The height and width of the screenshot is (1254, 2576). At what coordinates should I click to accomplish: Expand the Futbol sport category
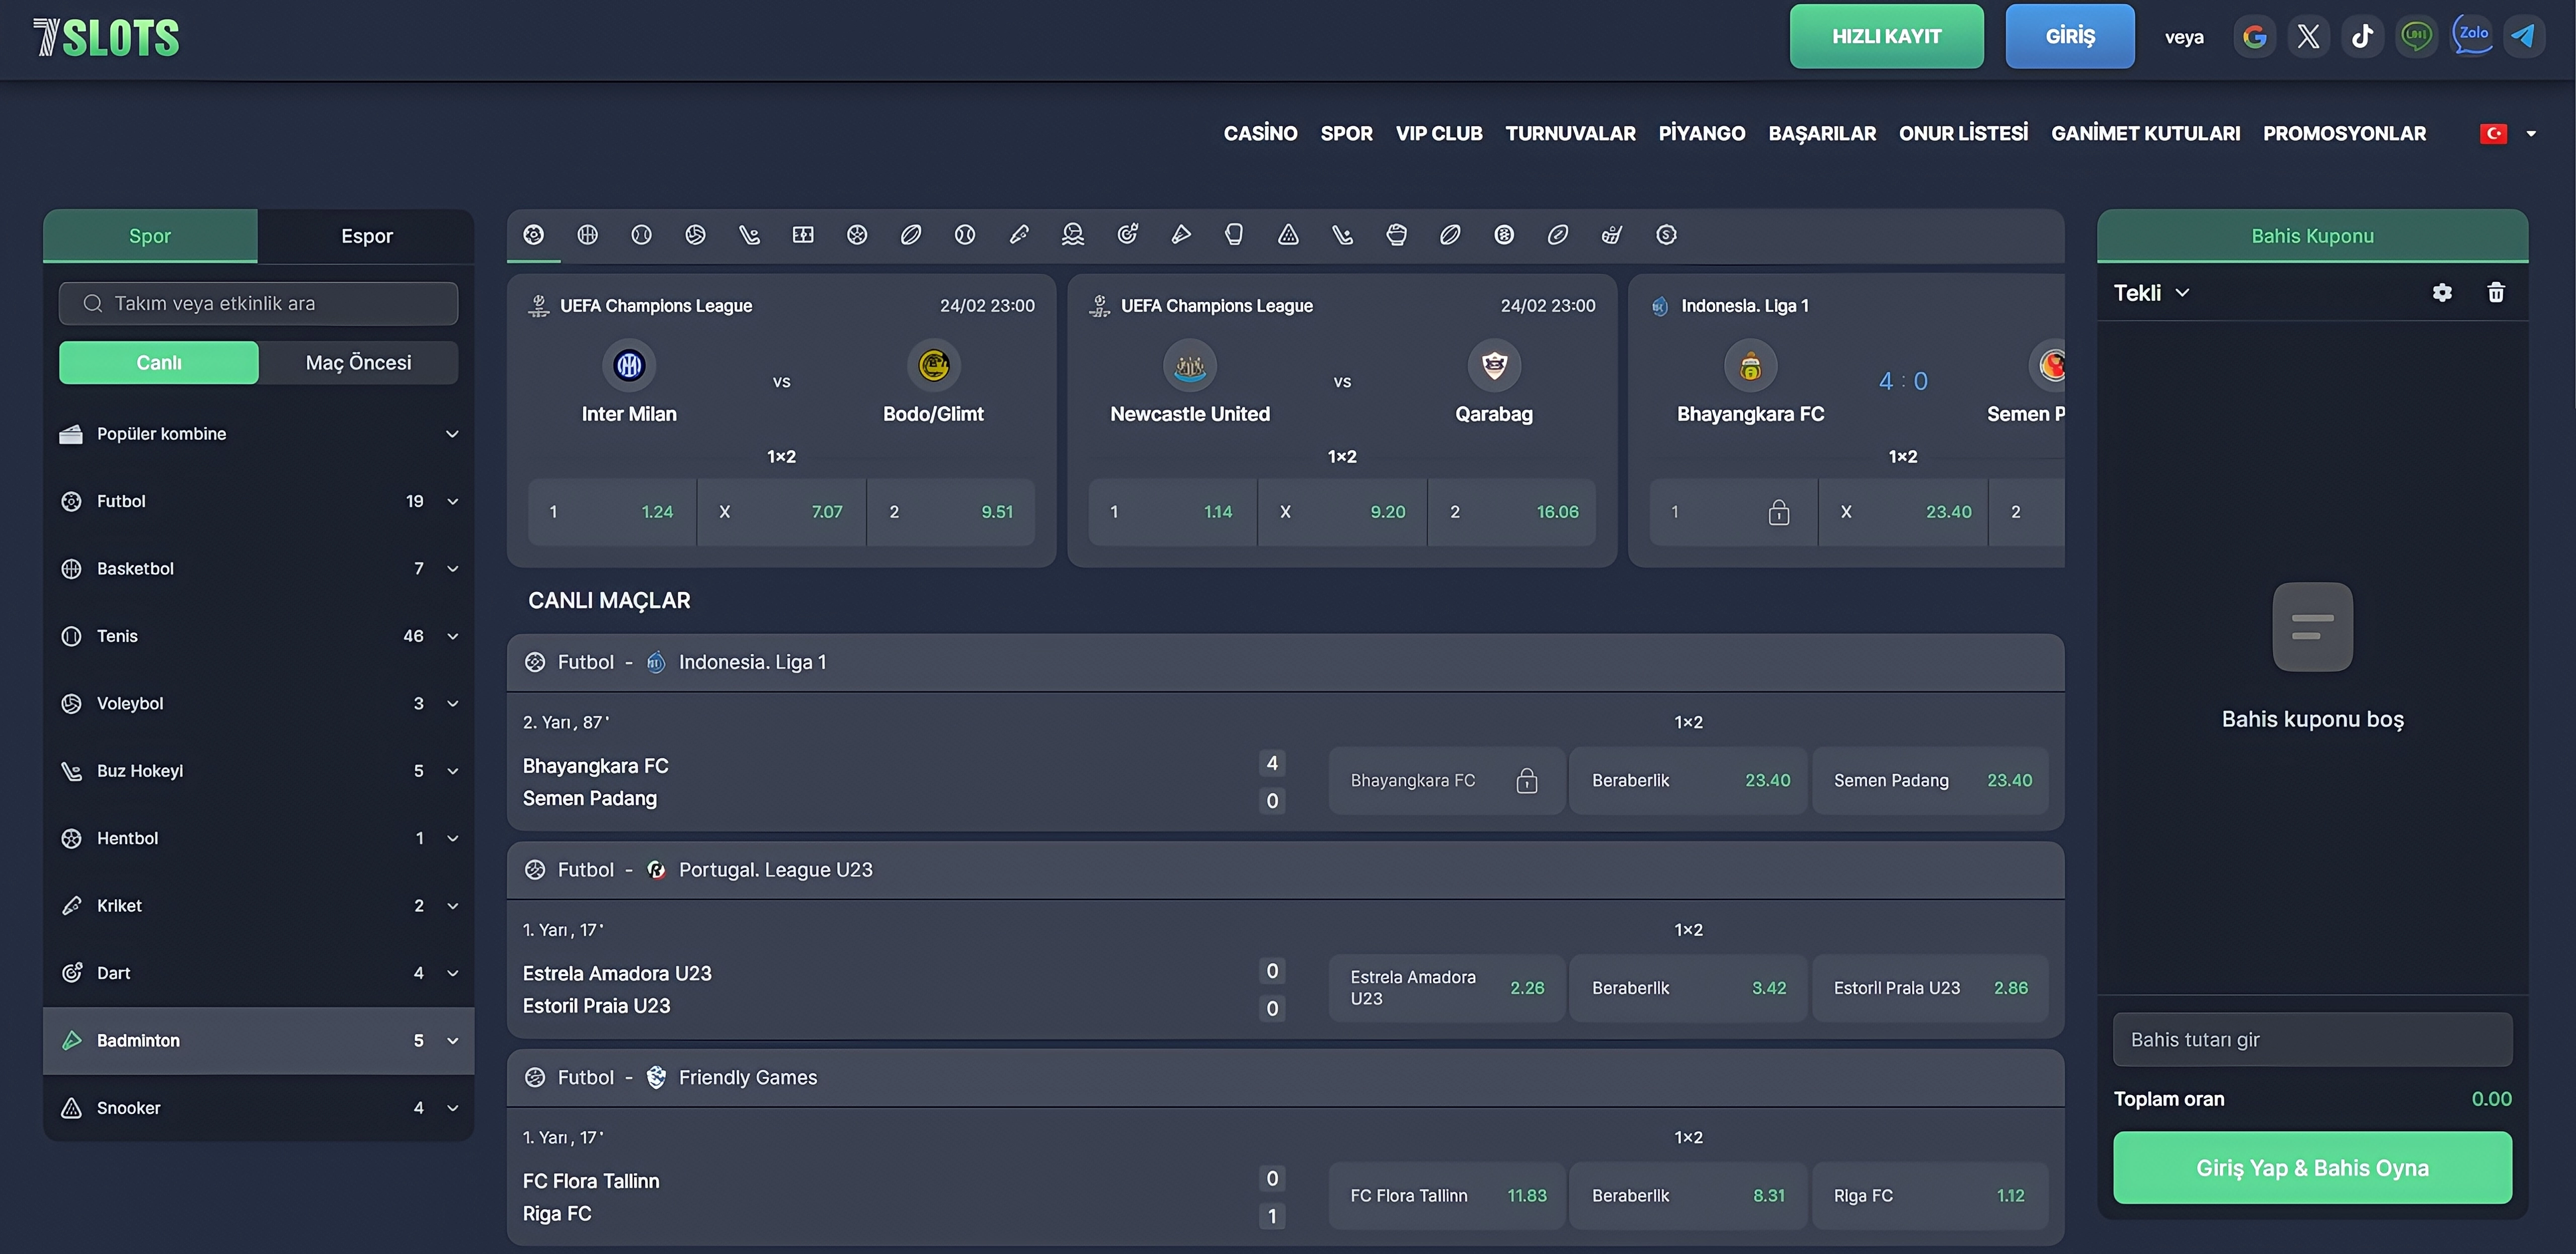[x=259, y=501]
